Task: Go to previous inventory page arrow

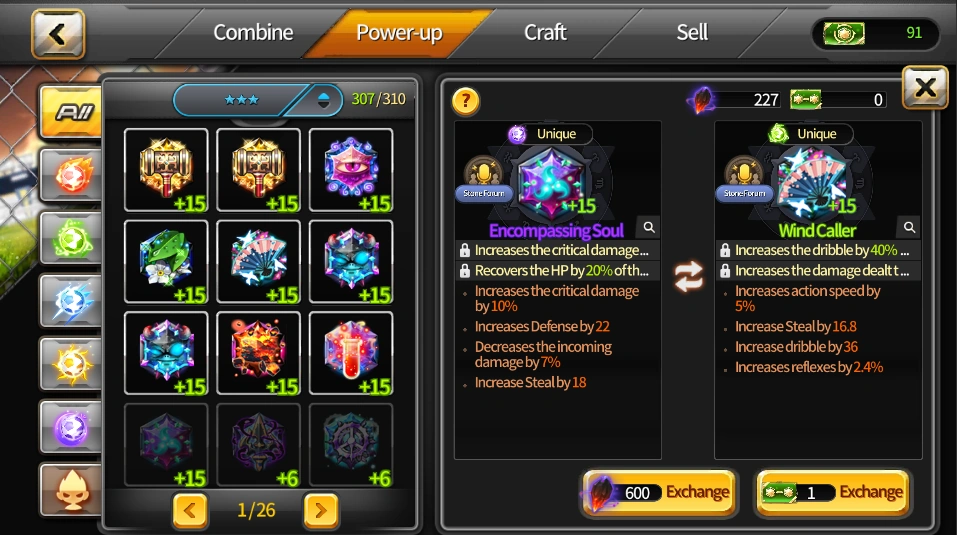Action: click(x=190, y=510)
